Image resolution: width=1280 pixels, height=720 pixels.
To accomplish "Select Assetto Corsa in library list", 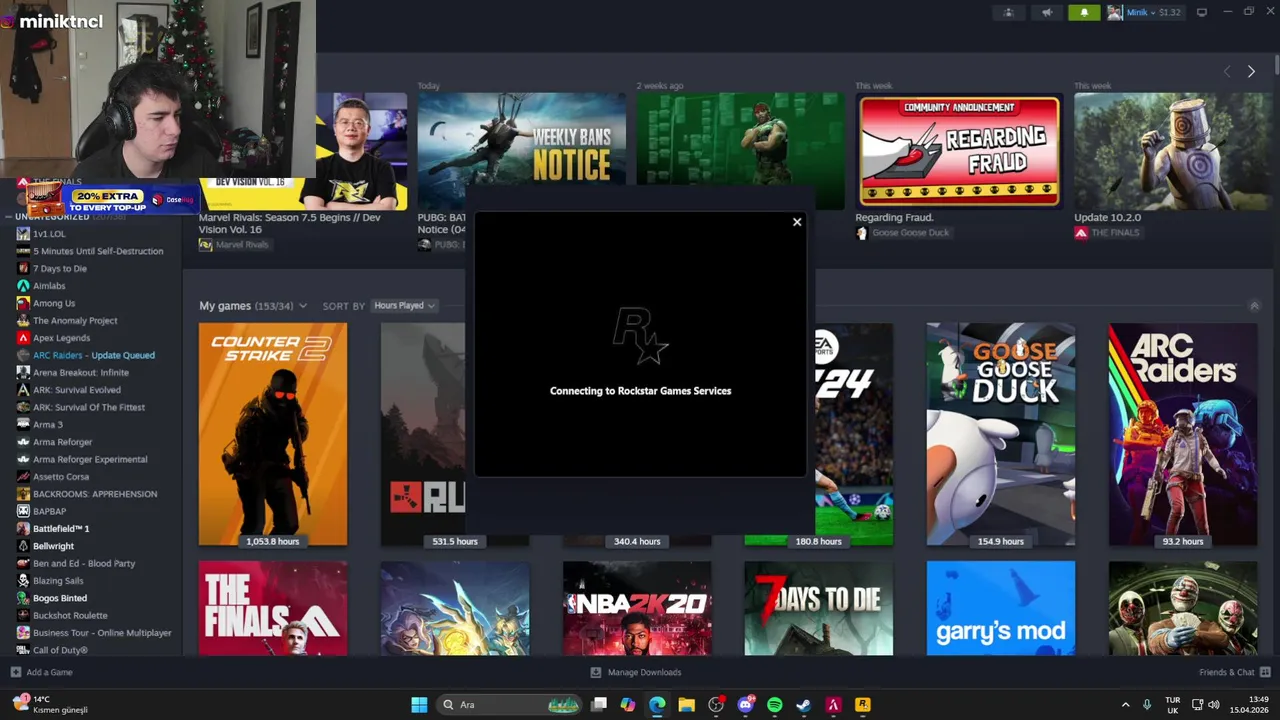I will [61, 477].
